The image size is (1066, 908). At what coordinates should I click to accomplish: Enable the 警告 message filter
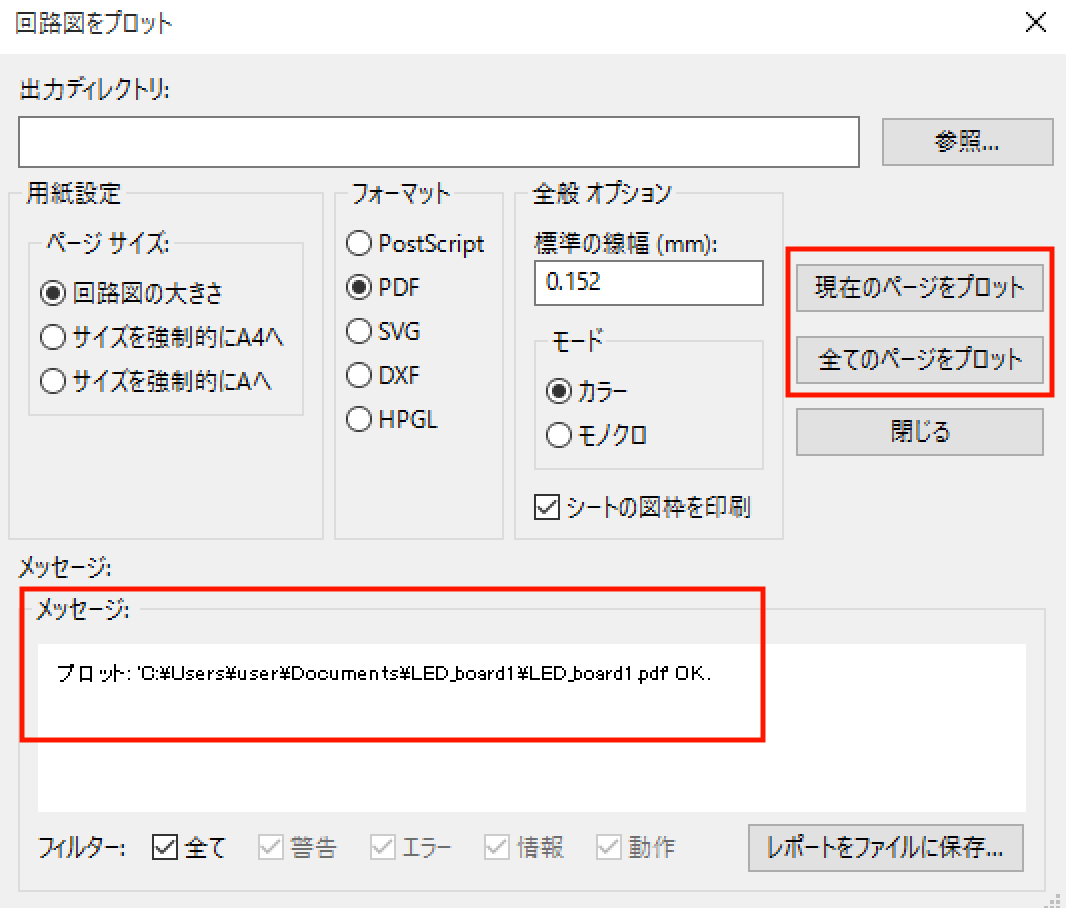point(269,847)
